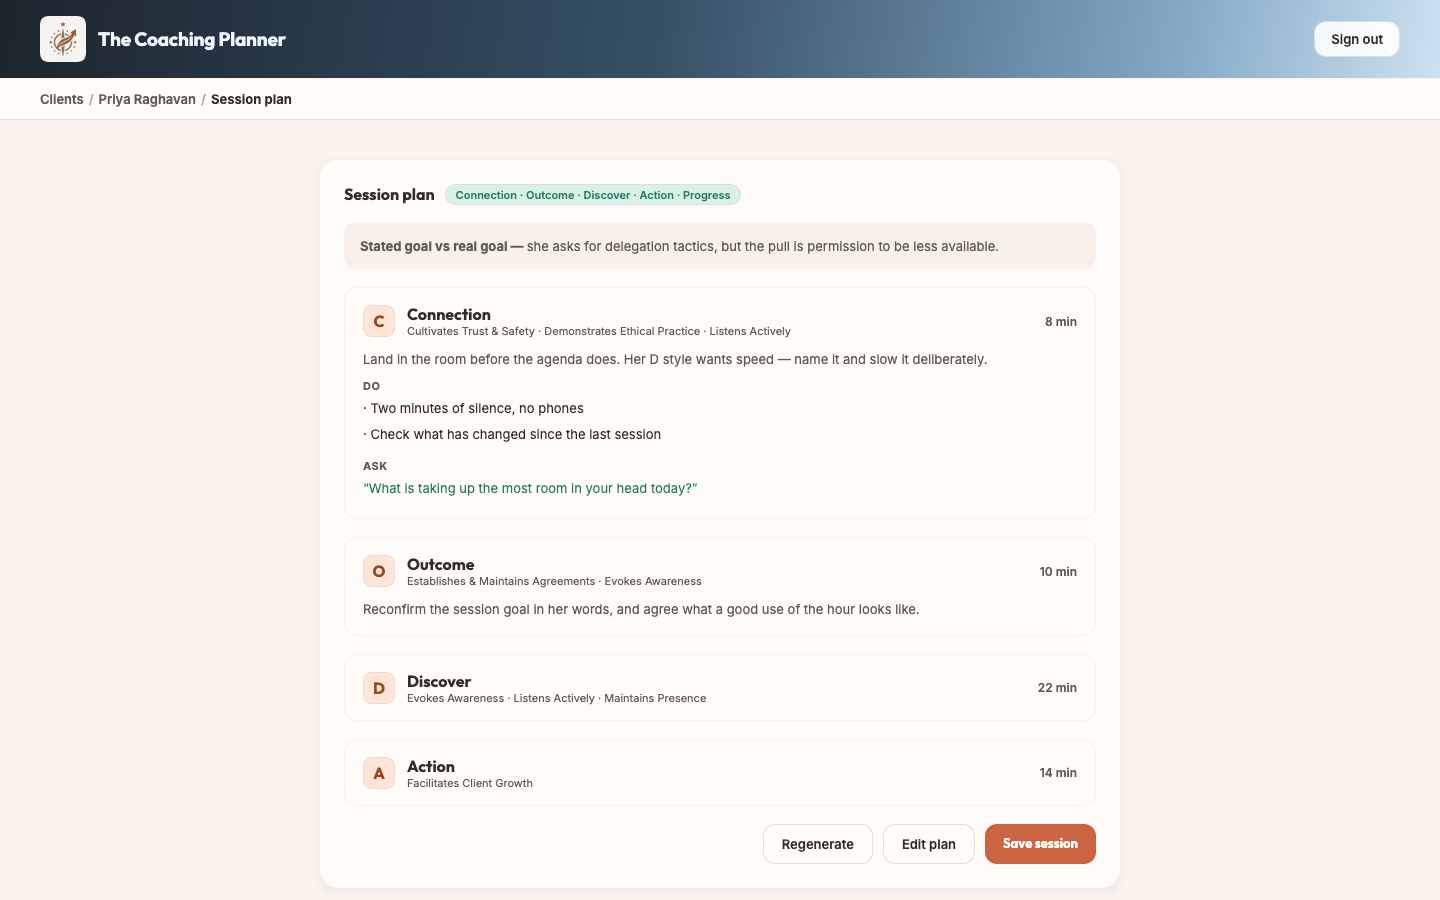Viewport: 1440px width, 900px height.
Task: Click the Outcome 'O' letter badge
Action: (379, 571)
